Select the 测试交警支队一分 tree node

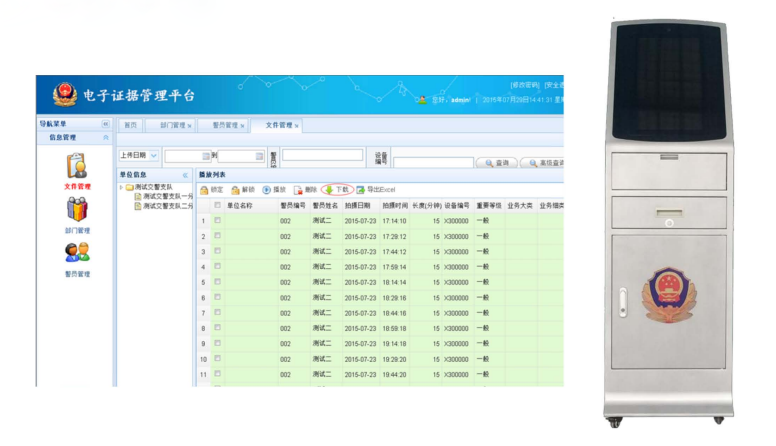[x=164, y=197]
